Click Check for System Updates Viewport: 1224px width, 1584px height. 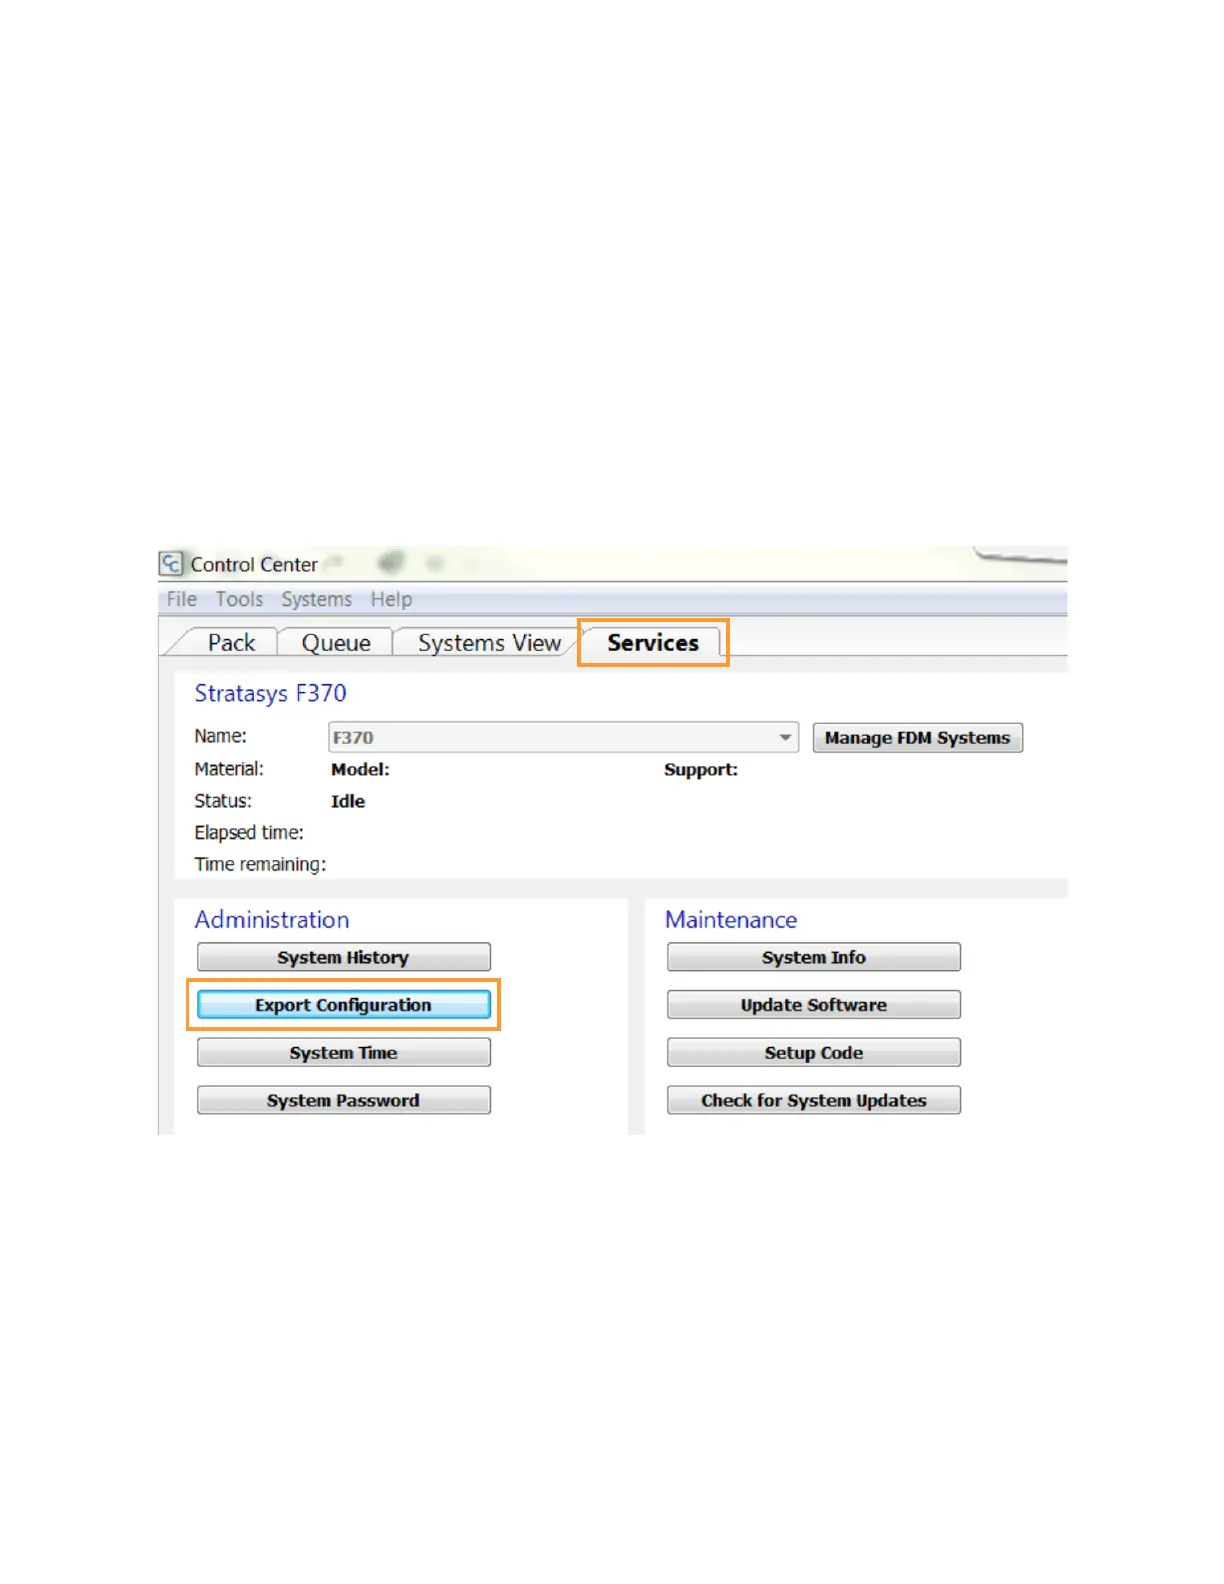tap(813, 1100)
